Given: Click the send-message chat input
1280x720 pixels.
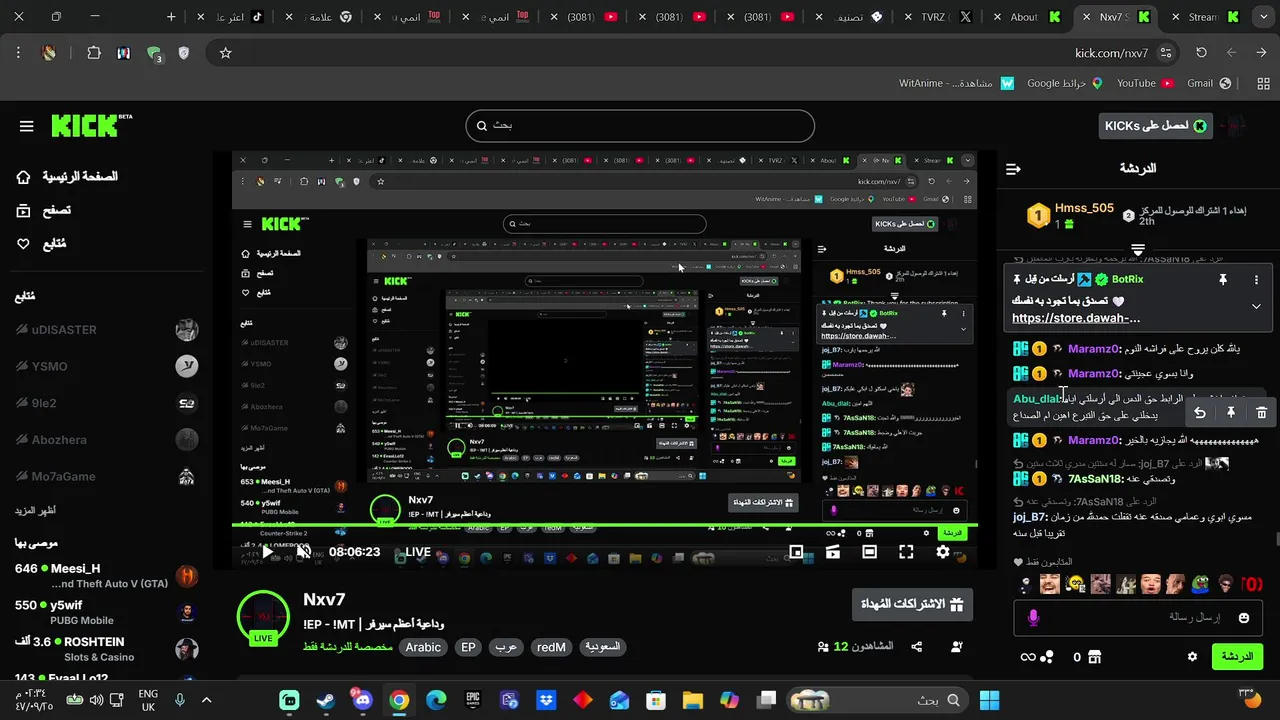Looking at the screenshot, I should (x=1138, y=618).
